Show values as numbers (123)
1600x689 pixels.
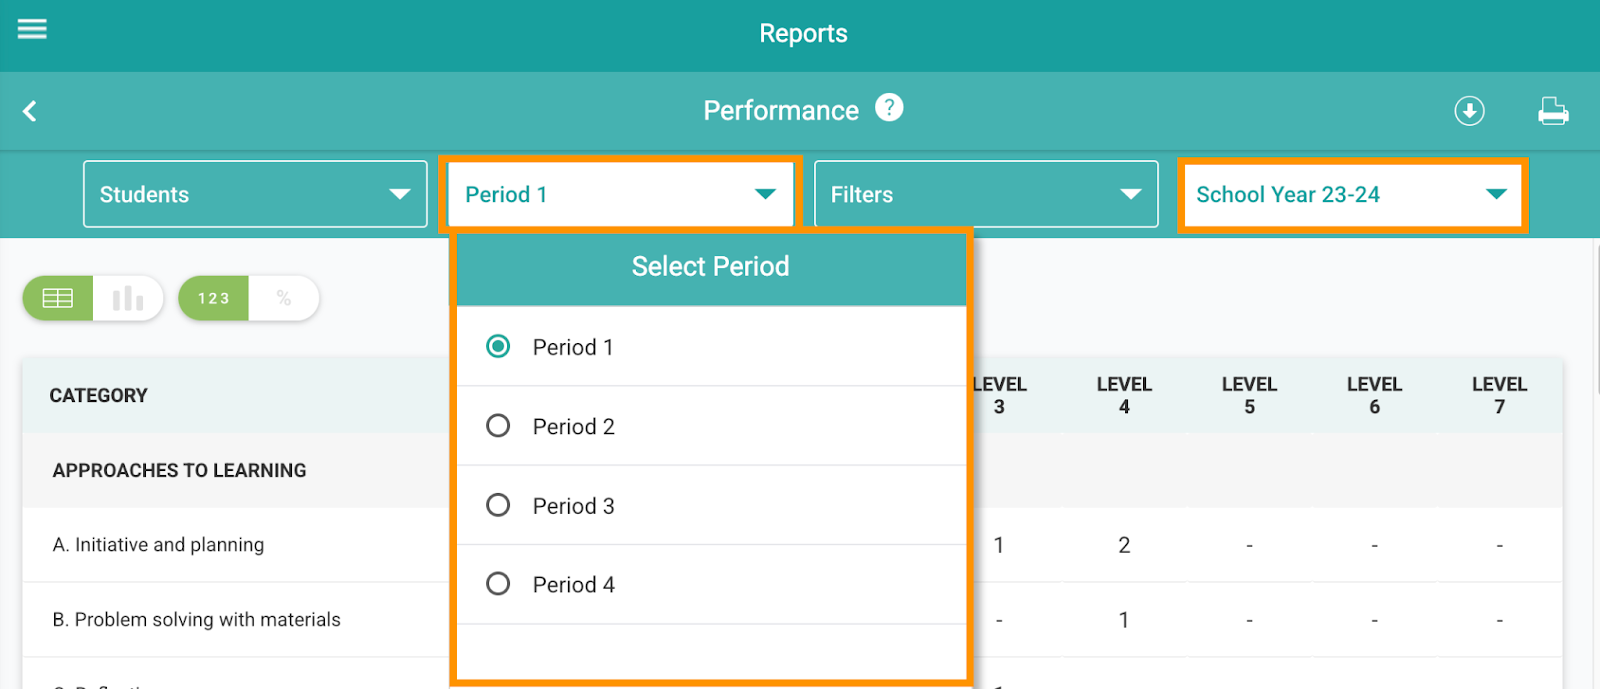pos(213,298)
